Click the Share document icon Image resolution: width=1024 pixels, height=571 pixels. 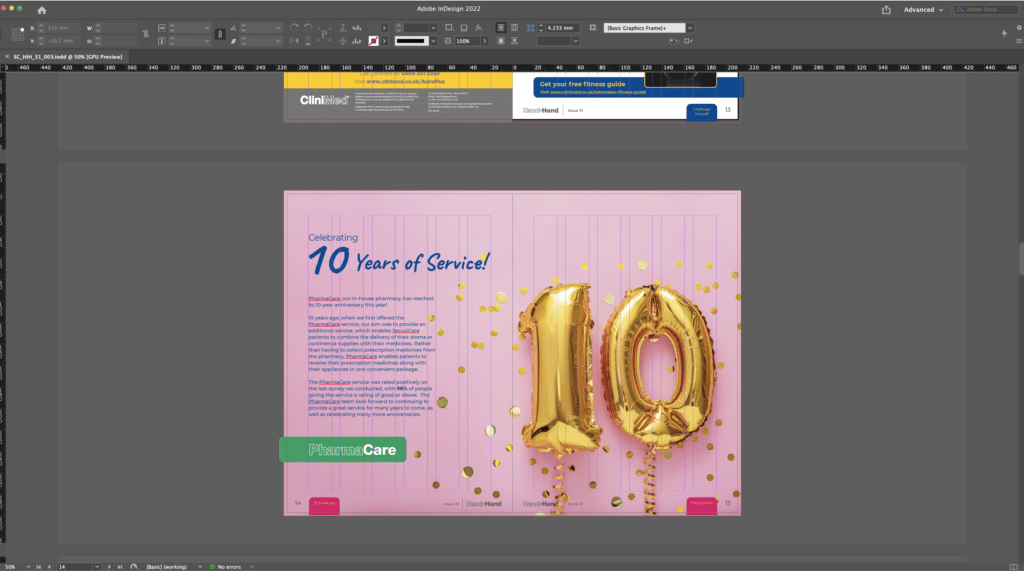(886, 10)
